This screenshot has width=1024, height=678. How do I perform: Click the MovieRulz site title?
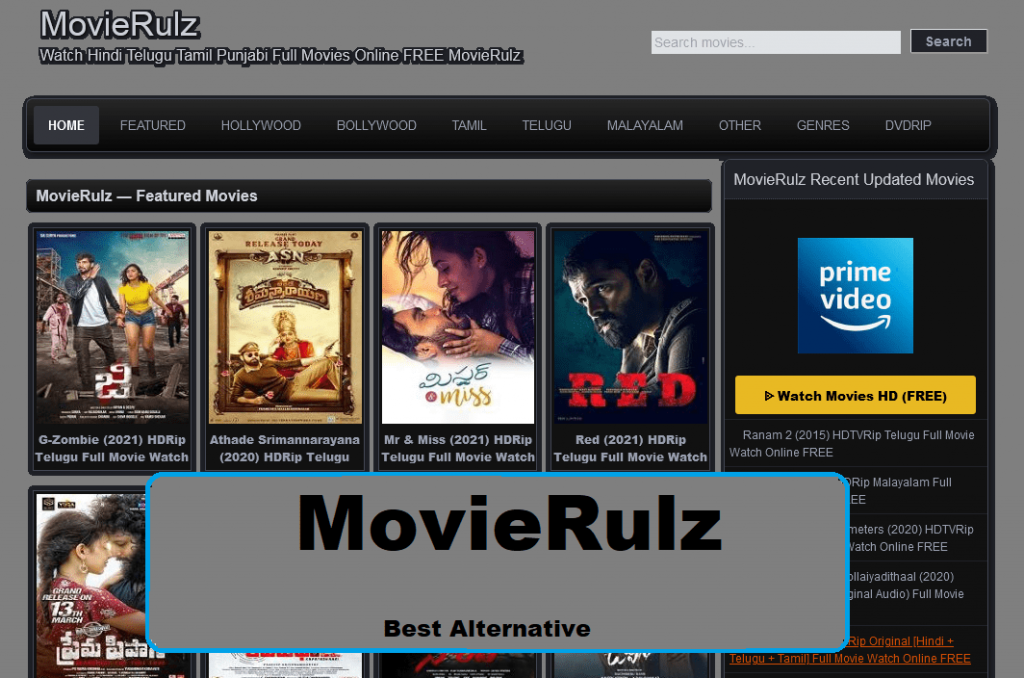point(119,24)
